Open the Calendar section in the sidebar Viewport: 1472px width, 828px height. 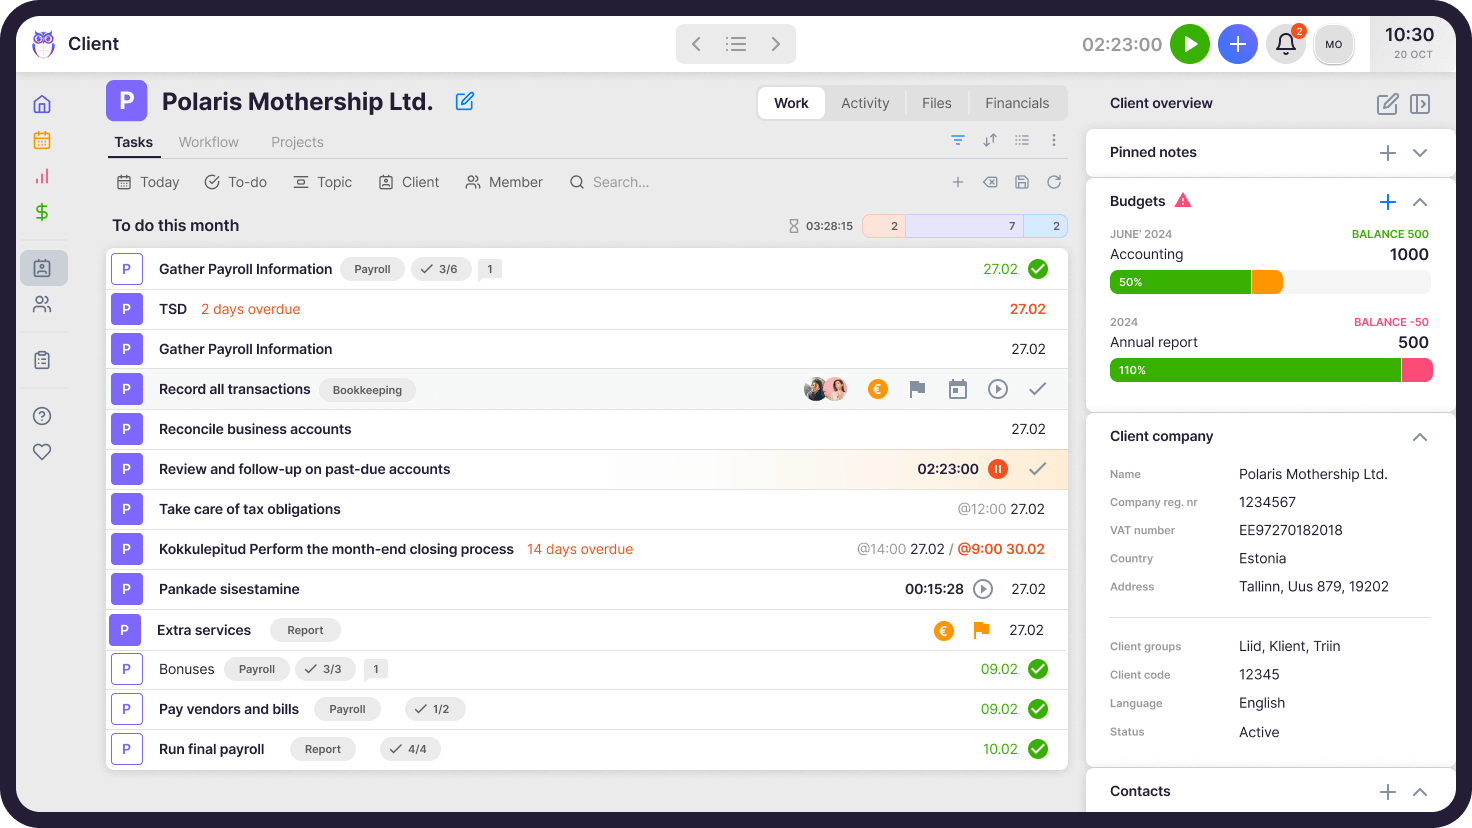tap(42, 140)
